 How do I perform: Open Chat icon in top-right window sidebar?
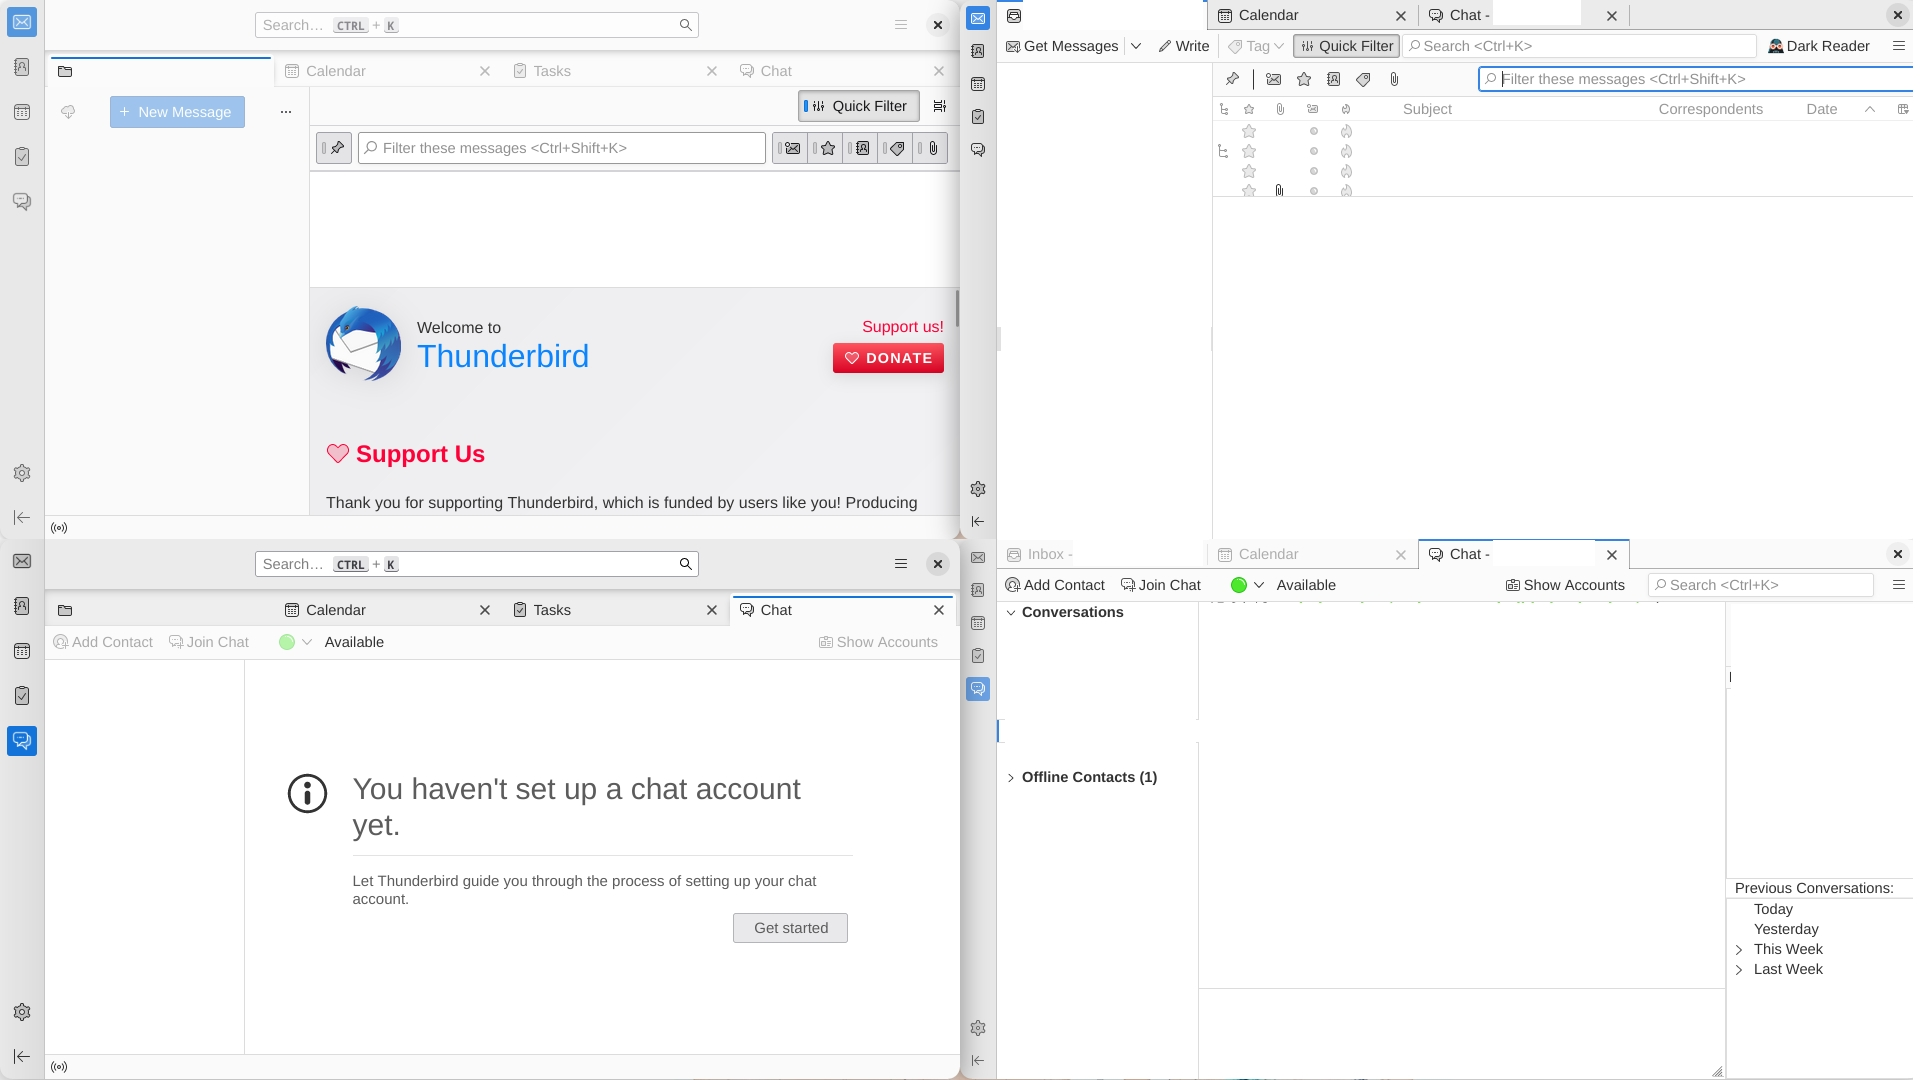[978, 150]
